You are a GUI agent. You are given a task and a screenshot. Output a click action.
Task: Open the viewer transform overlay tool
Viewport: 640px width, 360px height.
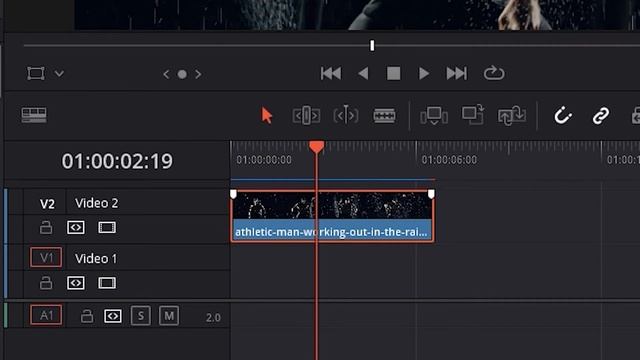(36, 73)
